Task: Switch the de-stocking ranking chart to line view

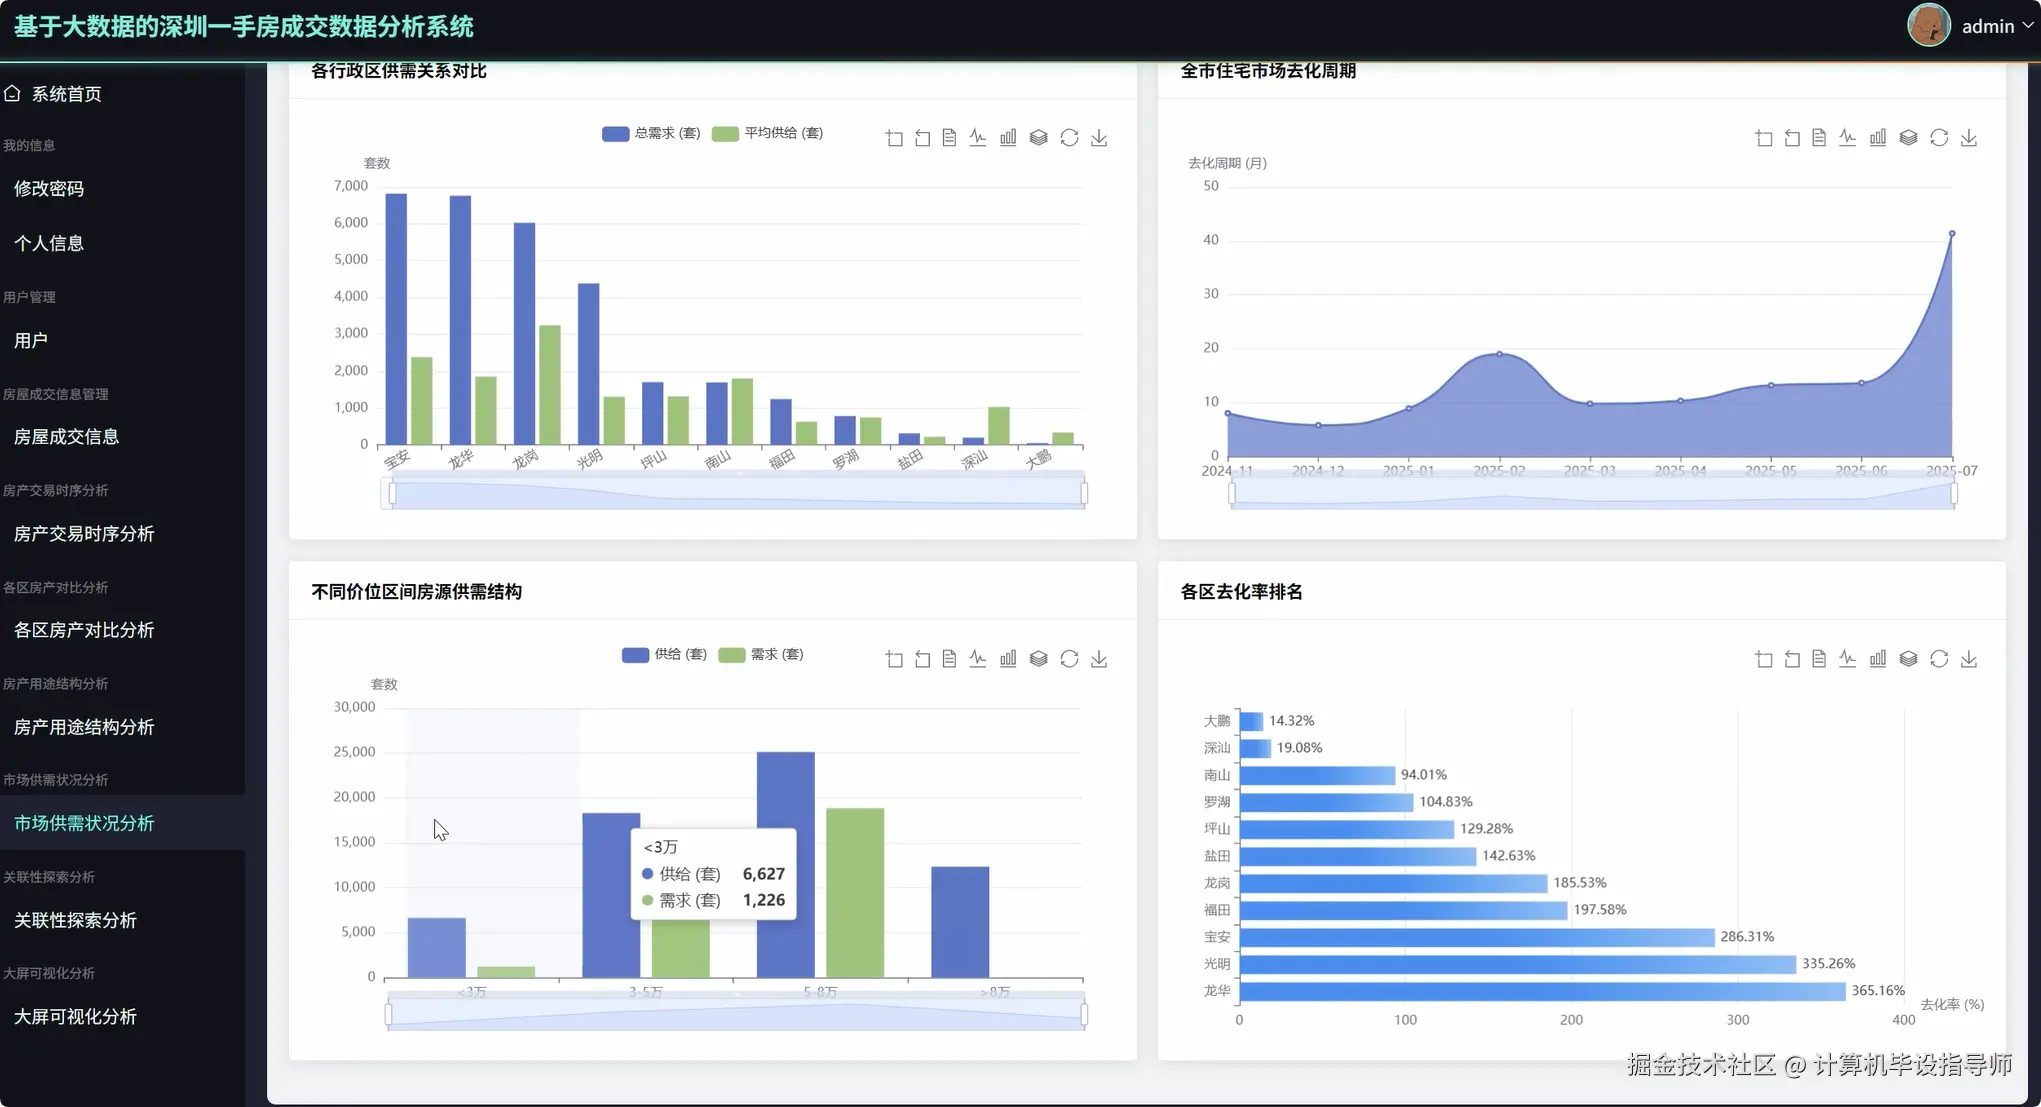Action: click(x=1847, y=659)
